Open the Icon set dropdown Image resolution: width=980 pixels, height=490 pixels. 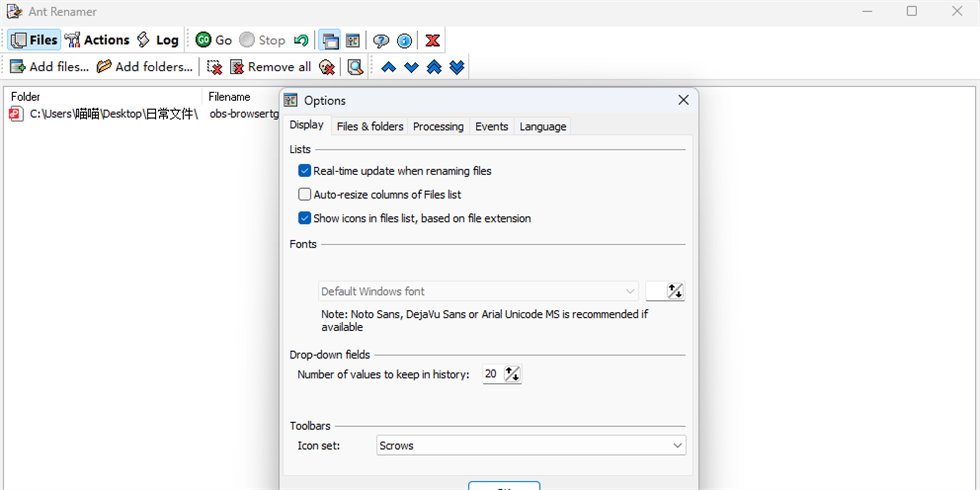click(531, 446)
